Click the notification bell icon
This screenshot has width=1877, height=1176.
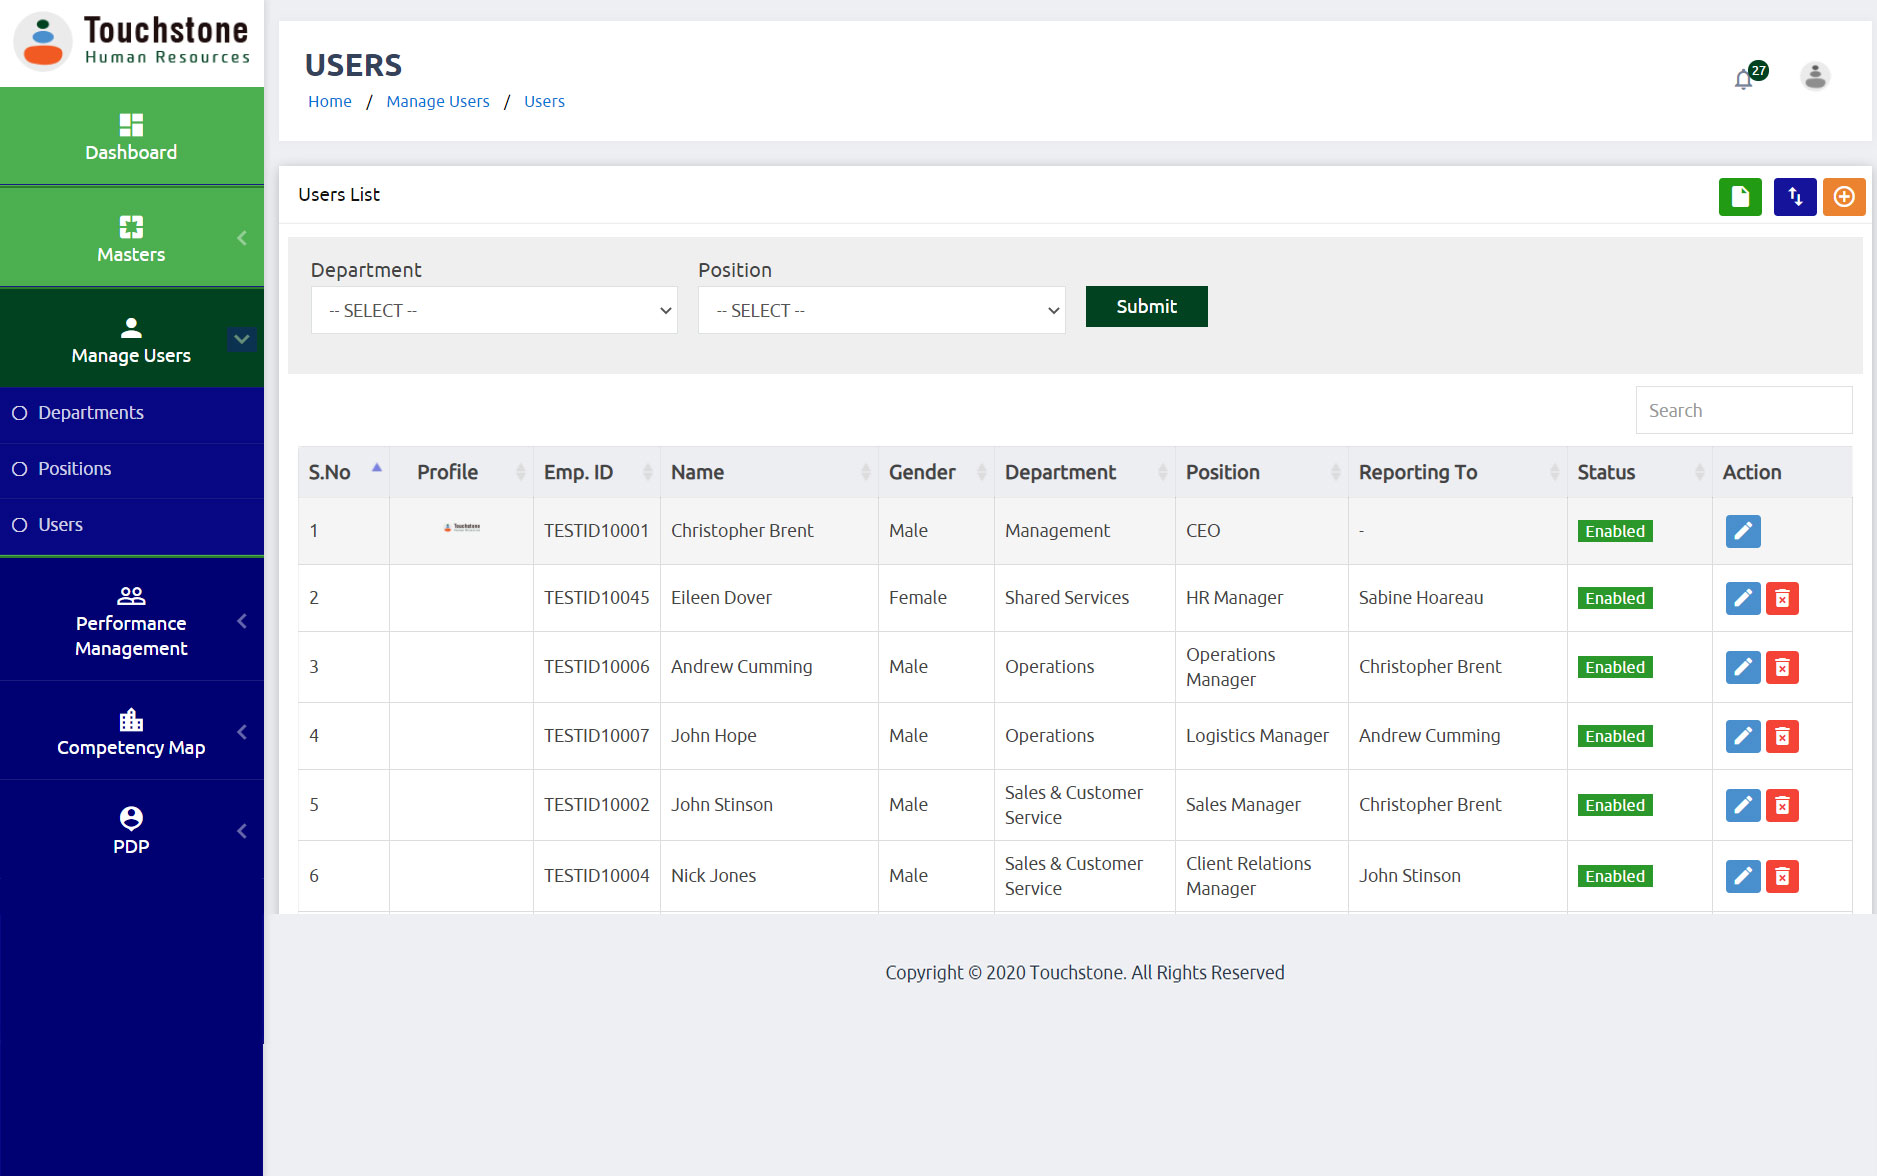point(1744,79)
